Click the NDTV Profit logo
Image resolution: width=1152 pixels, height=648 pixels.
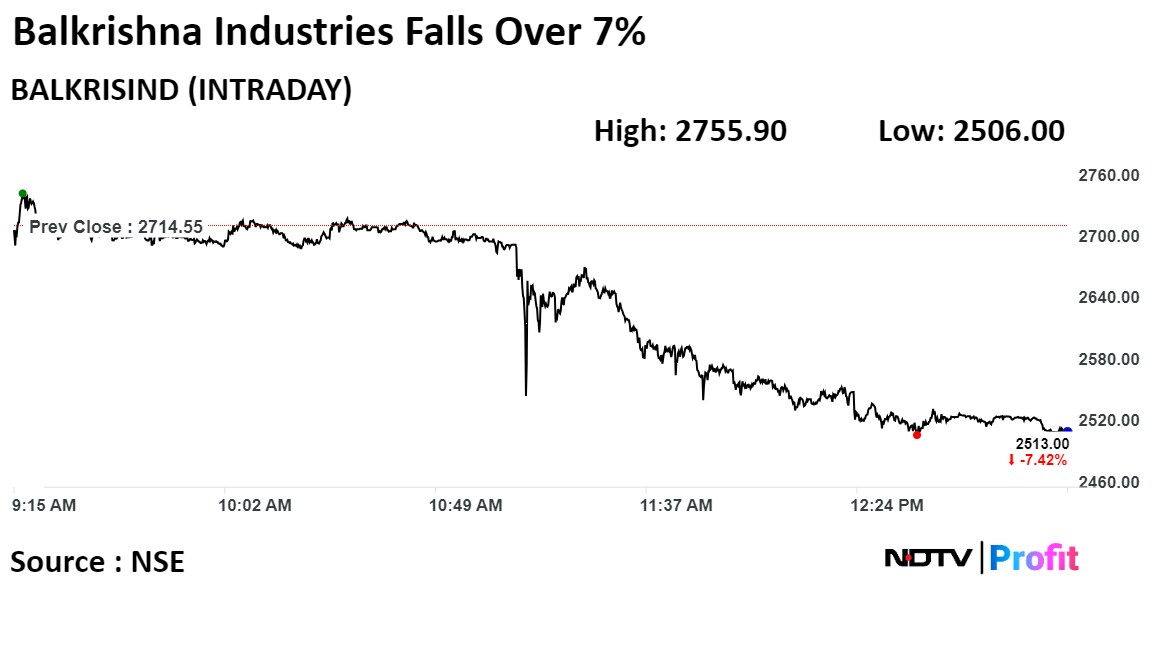pos(981,558)
